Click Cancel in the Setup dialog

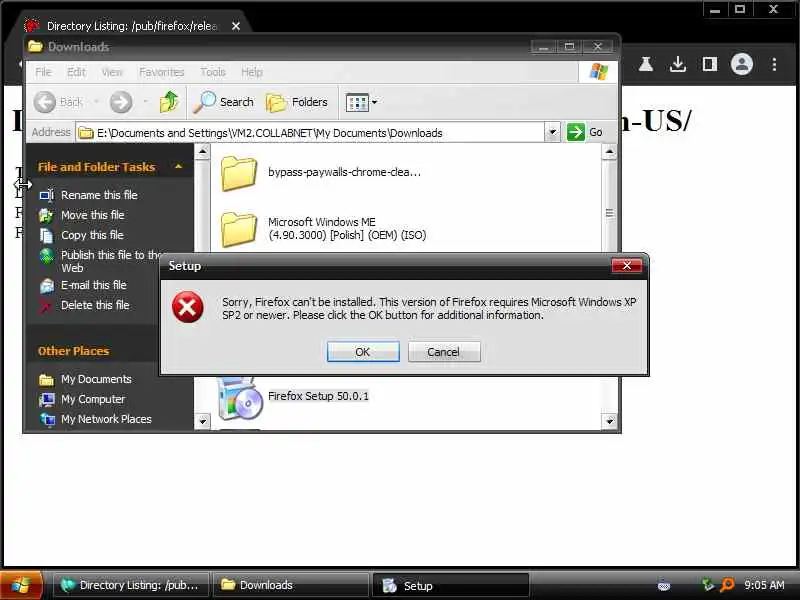click(444, 352)
